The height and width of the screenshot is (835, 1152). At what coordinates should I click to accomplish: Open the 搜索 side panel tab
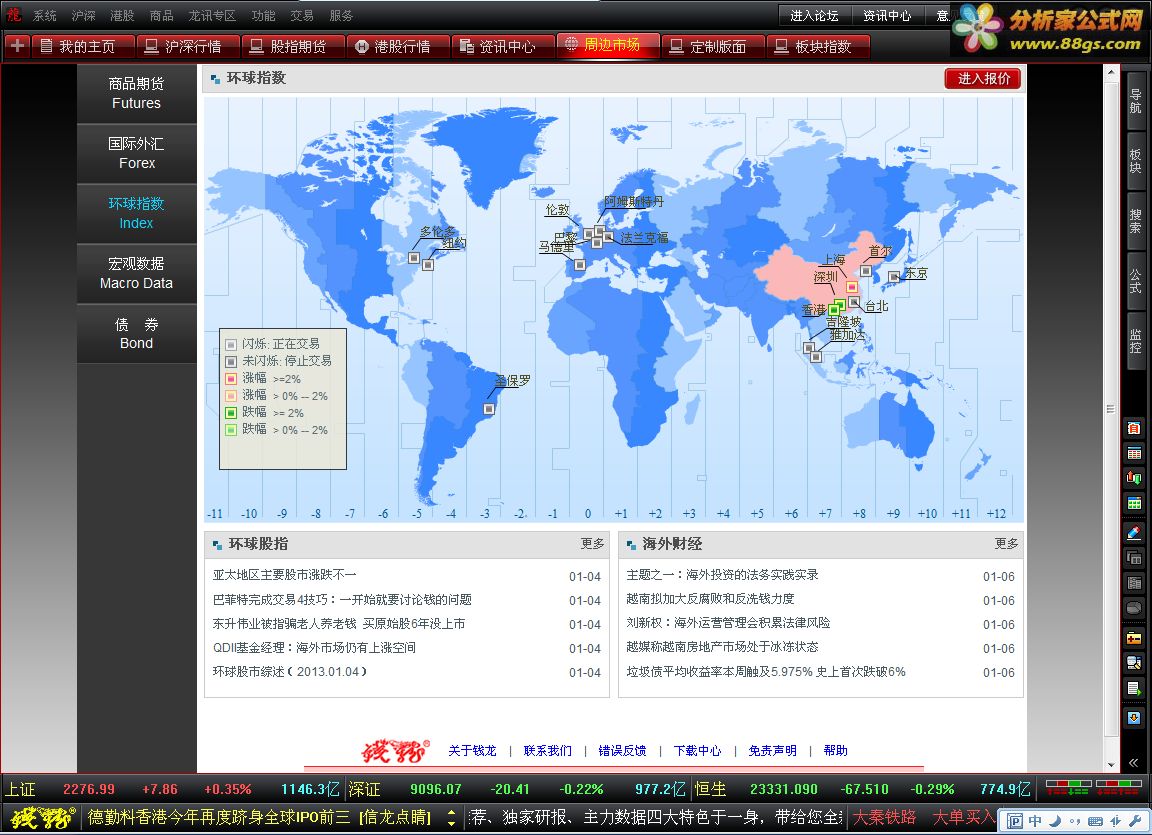click(x=1135, y=221)
